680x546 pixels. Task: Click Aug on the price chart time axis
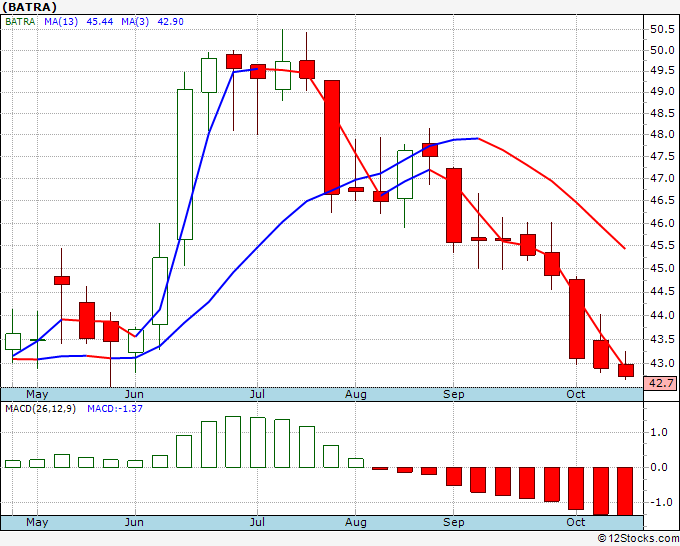click(356, 394)
